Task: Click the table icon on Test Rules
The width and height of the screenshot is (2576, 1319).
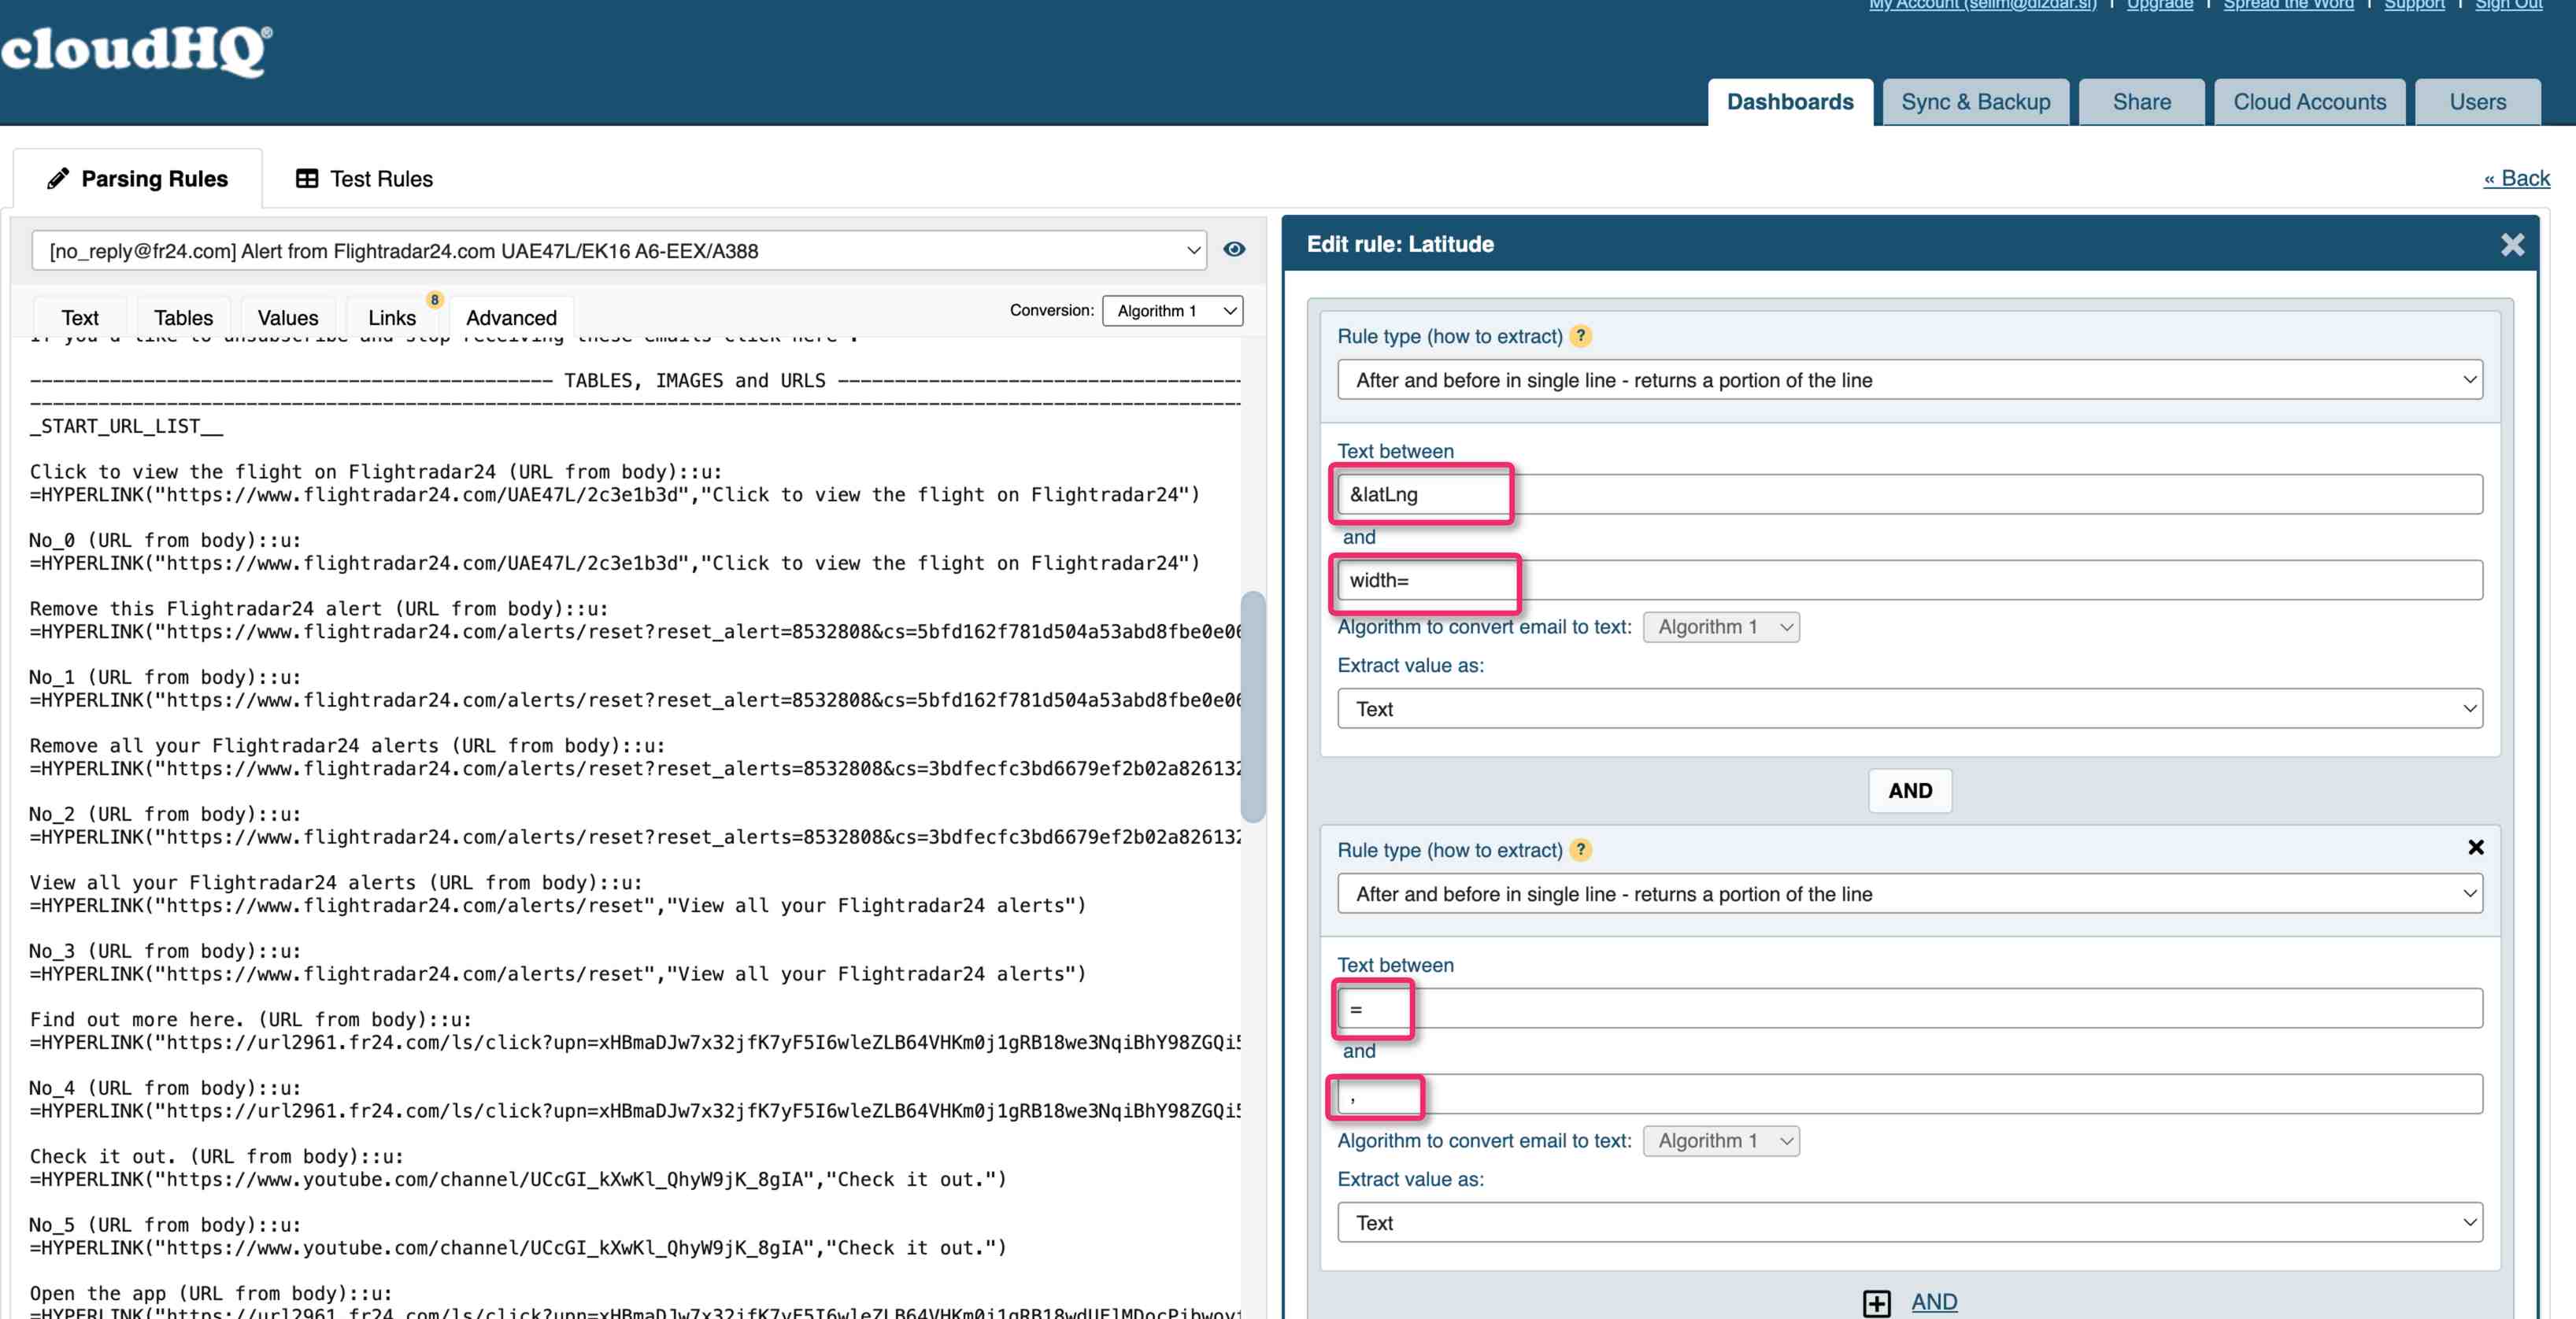Action: (x=307, y=178)
